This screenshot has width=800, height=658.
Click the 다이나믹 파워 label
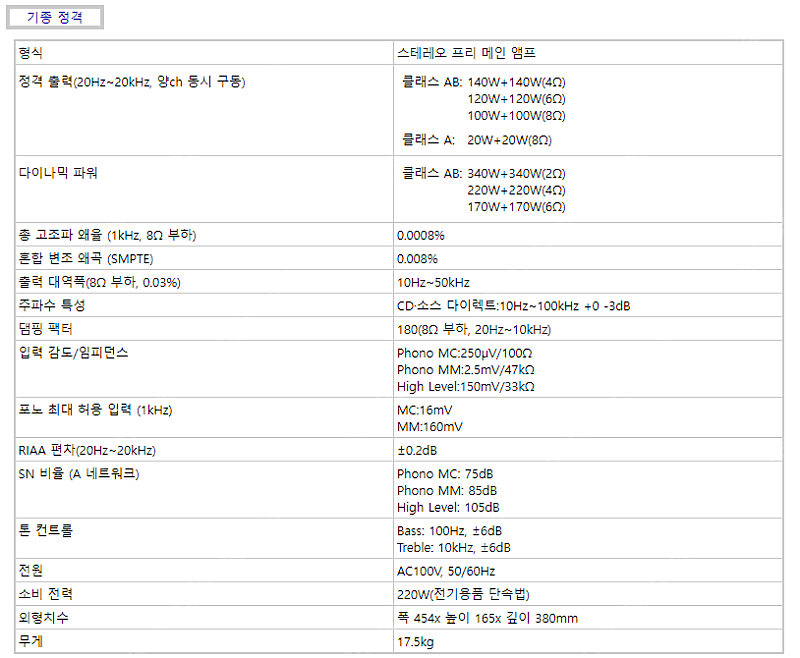(x=58, y=172)
